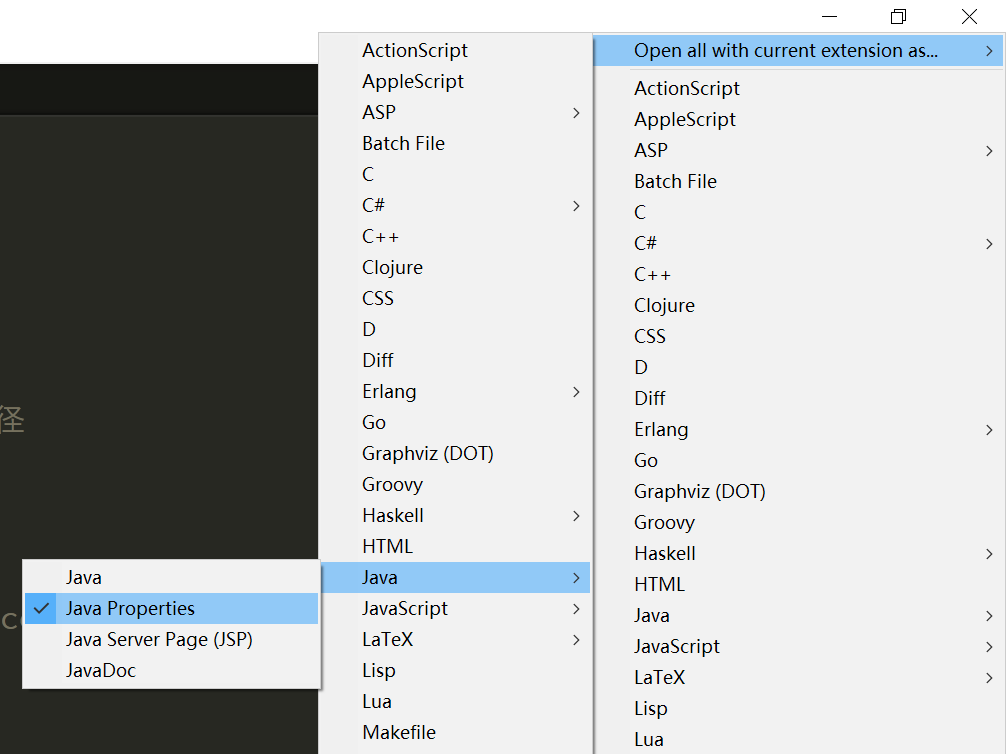Image resolution: width=1006 pixels, height=754 pixels.
Task: Select C in the menu containing Makefile
Action: pyautogui.click(x=455, y=175)
